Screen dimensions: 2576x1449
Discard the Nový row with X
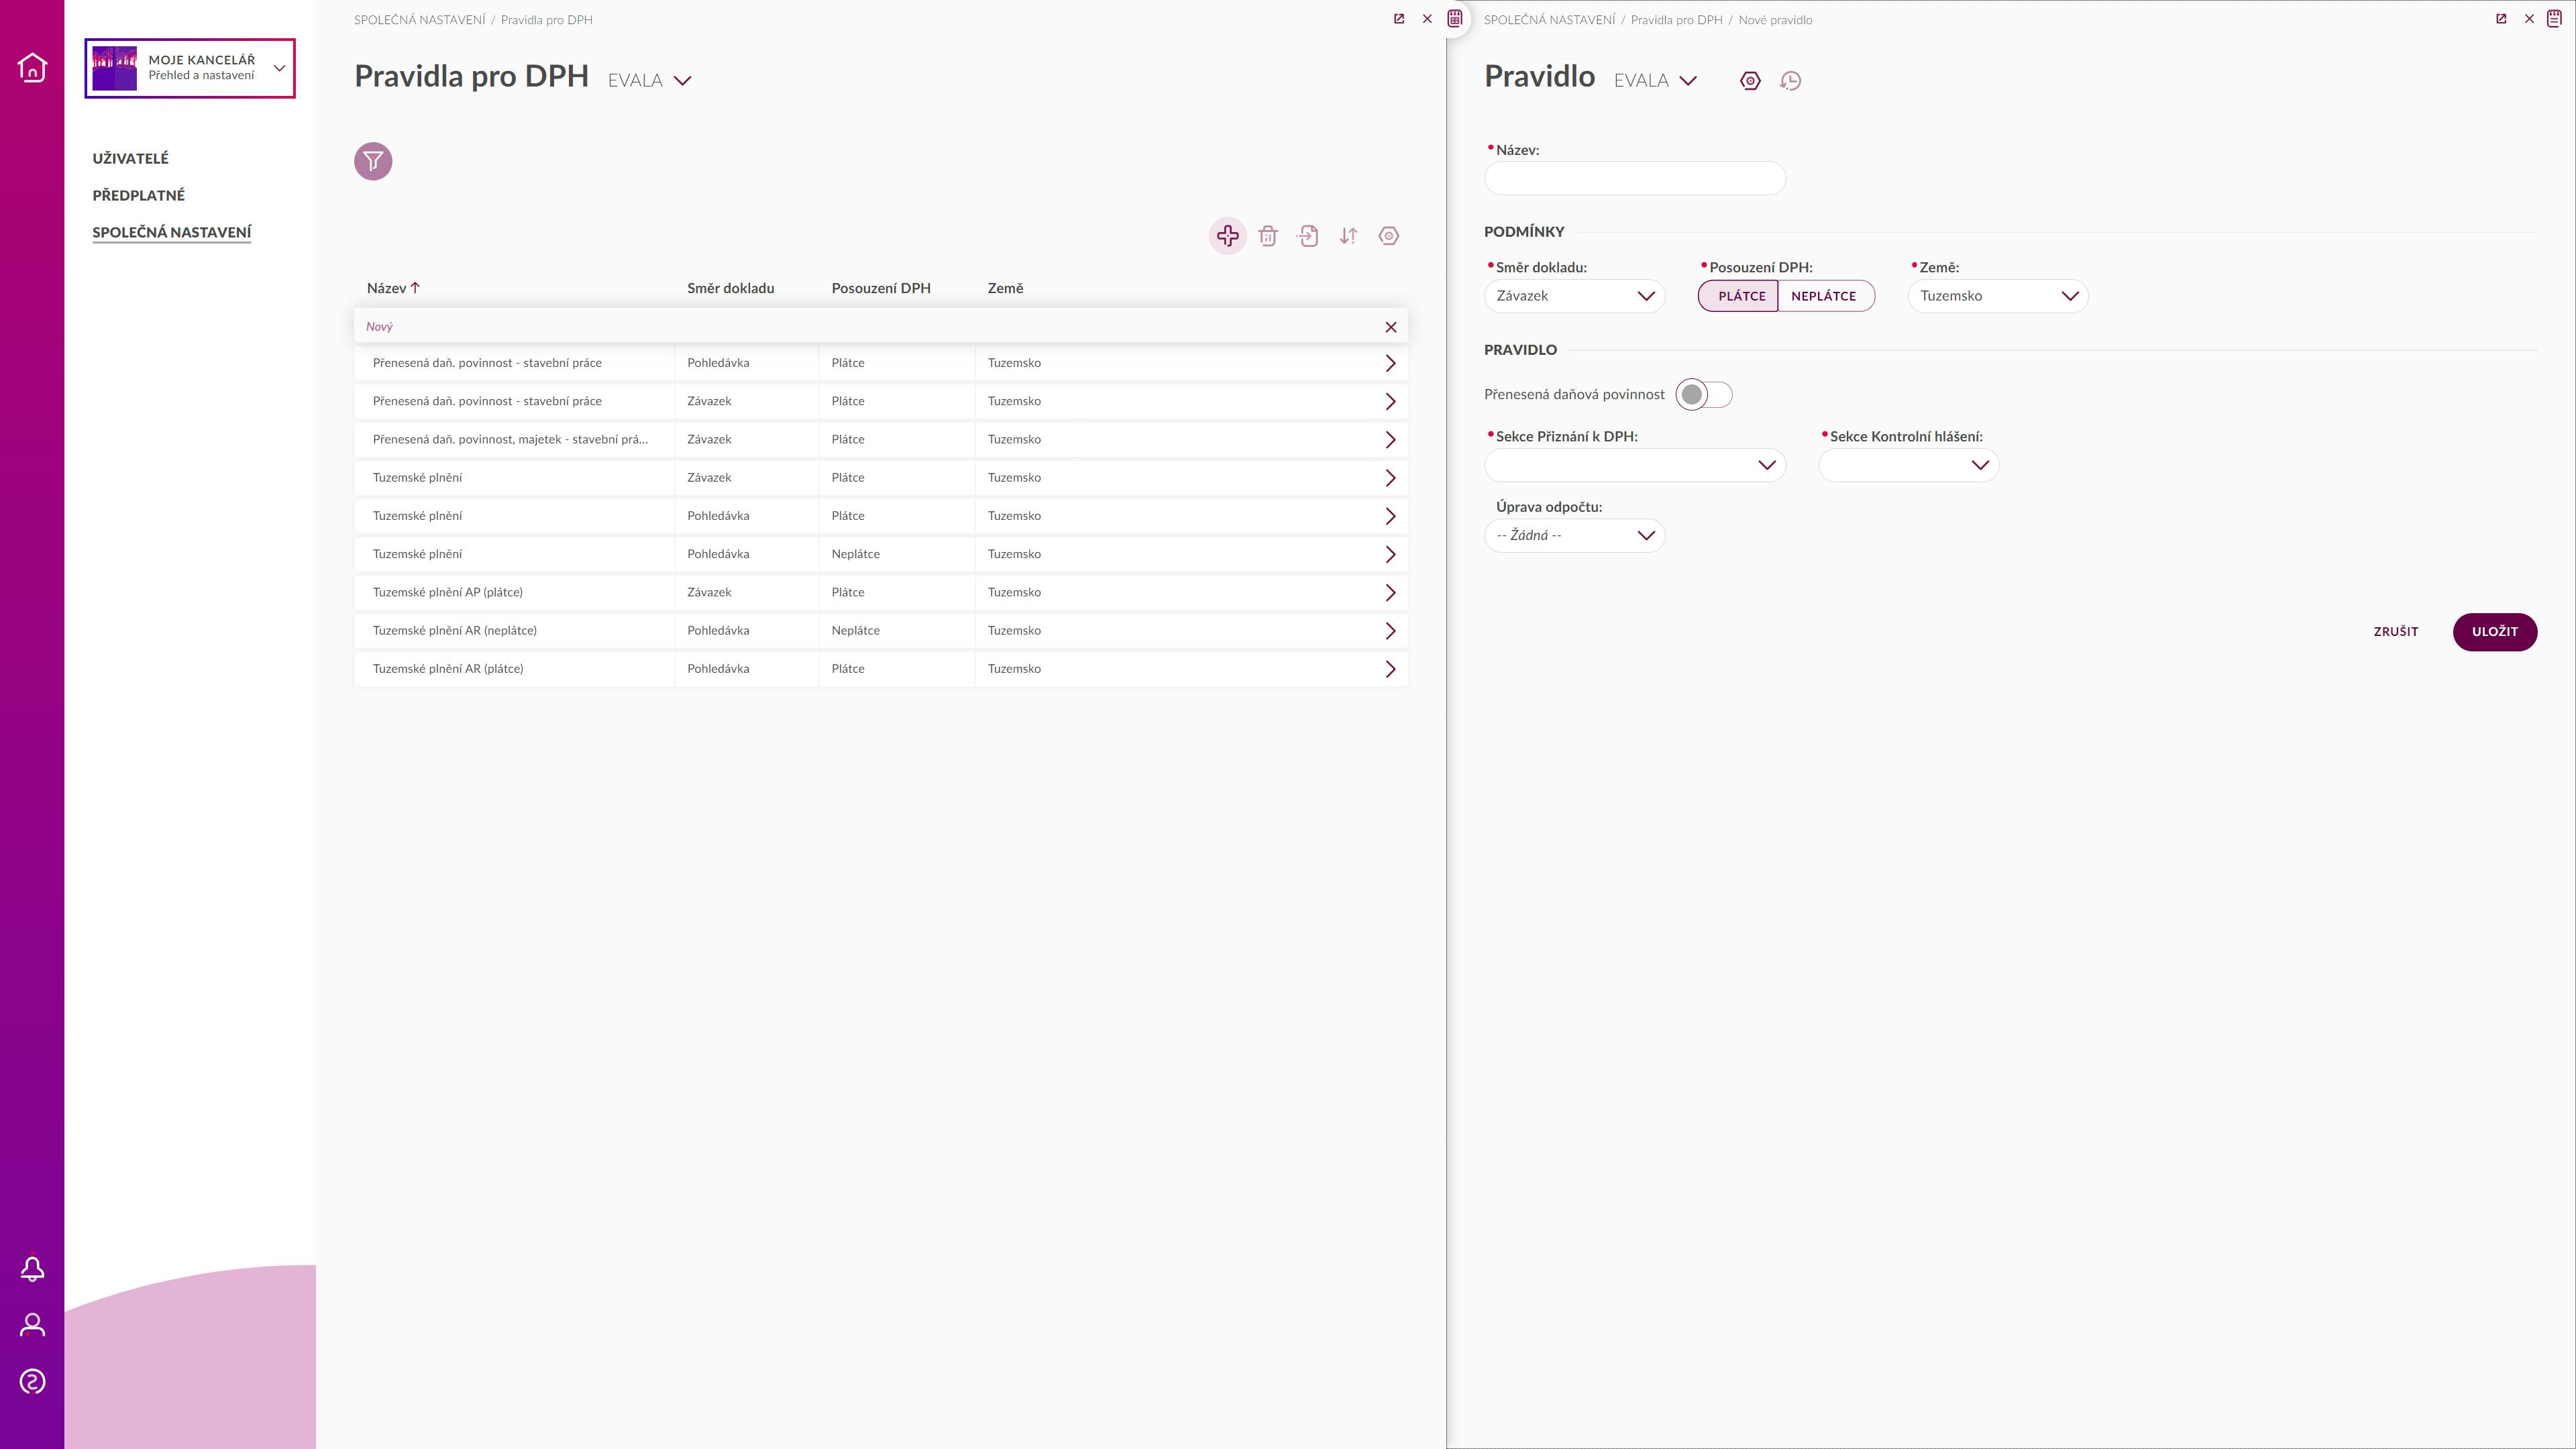click(1390, 327)
